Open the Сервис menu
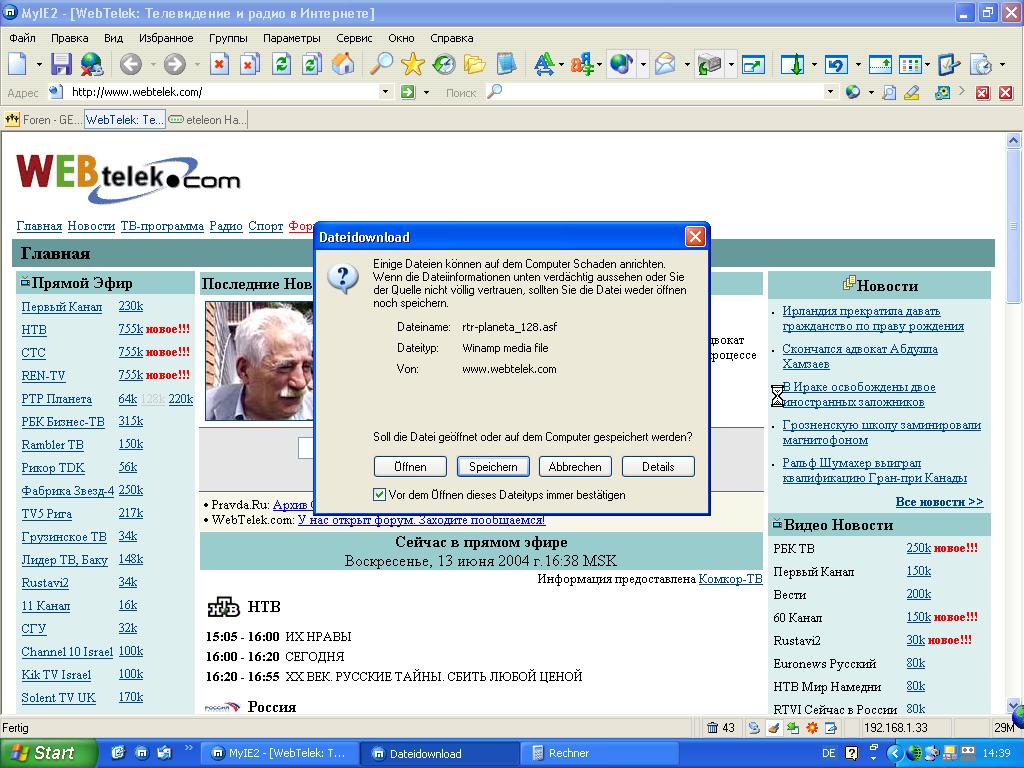The image size is (1024, 768). [x=354, y=38]
